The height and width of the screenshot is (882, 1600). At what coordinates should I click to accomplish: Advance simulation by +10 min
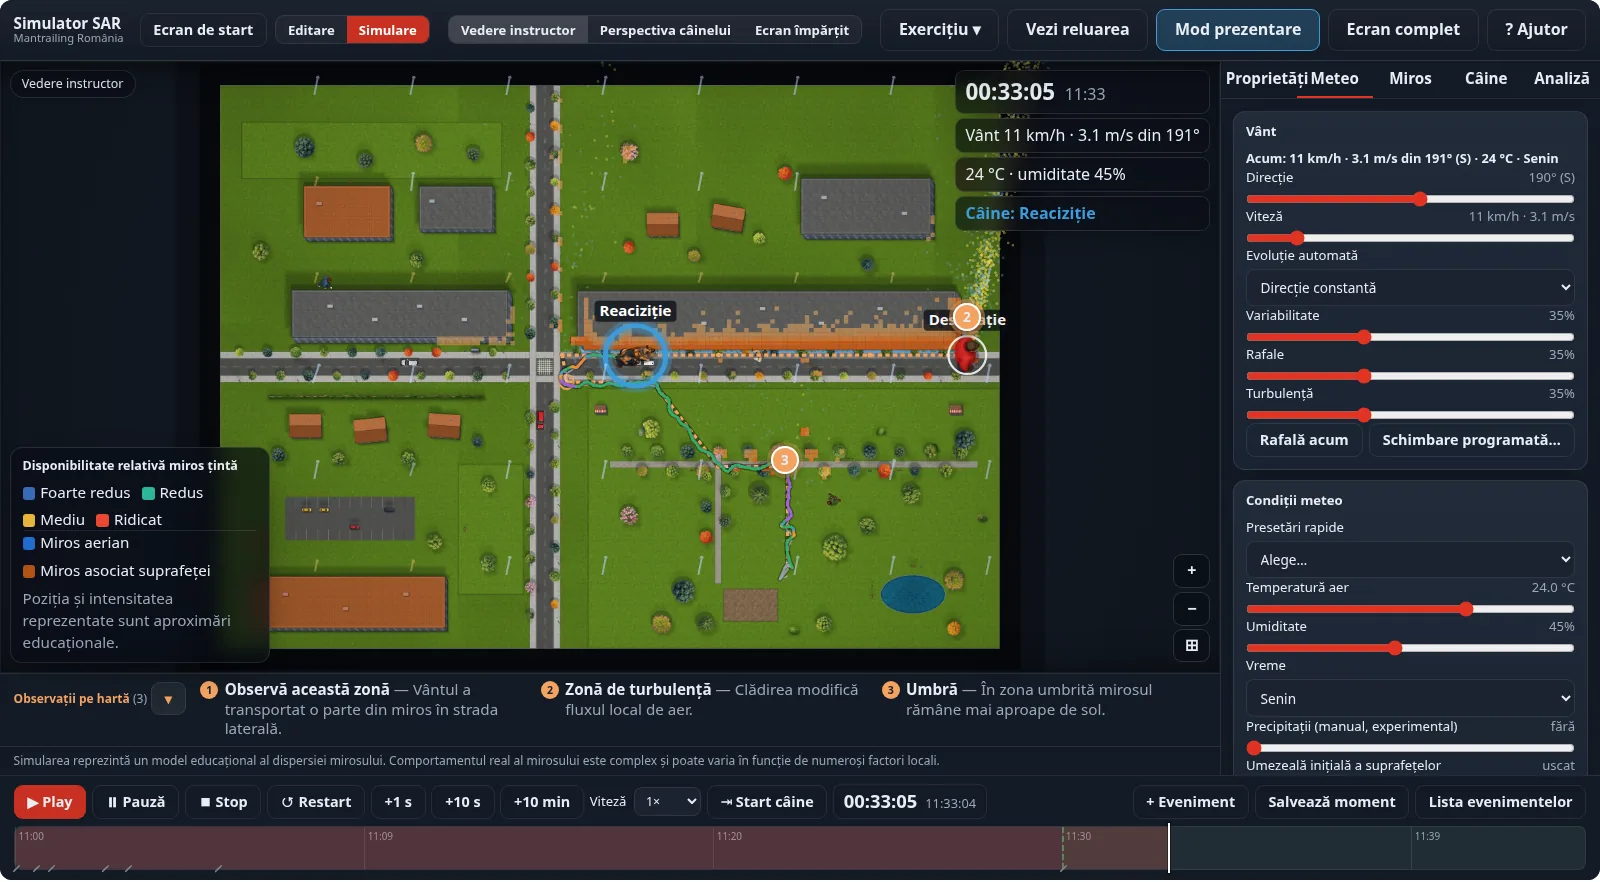[541, 802]
